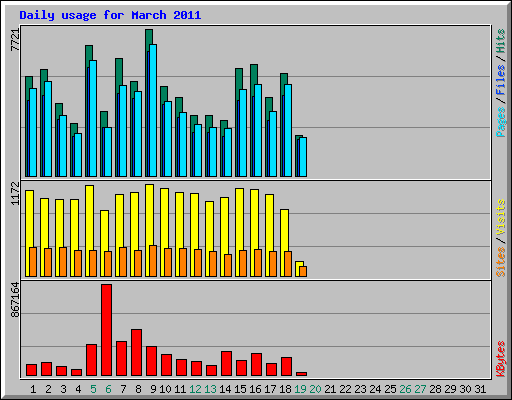Click the orange sites bar for day 19
Viewport: 512px width, 400px height.
(303, 271)
